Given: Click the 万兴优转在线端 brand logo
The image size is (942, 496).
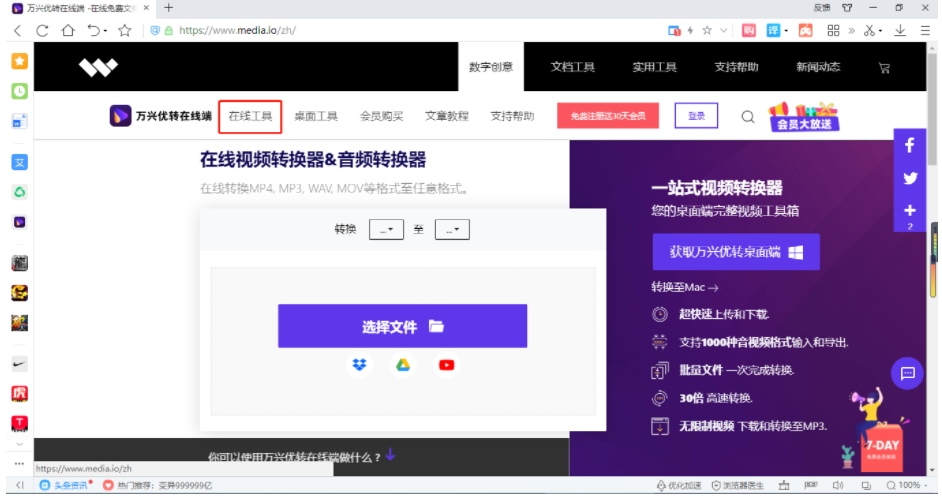Looking at the screenshot, I should [x=160, y=116].
